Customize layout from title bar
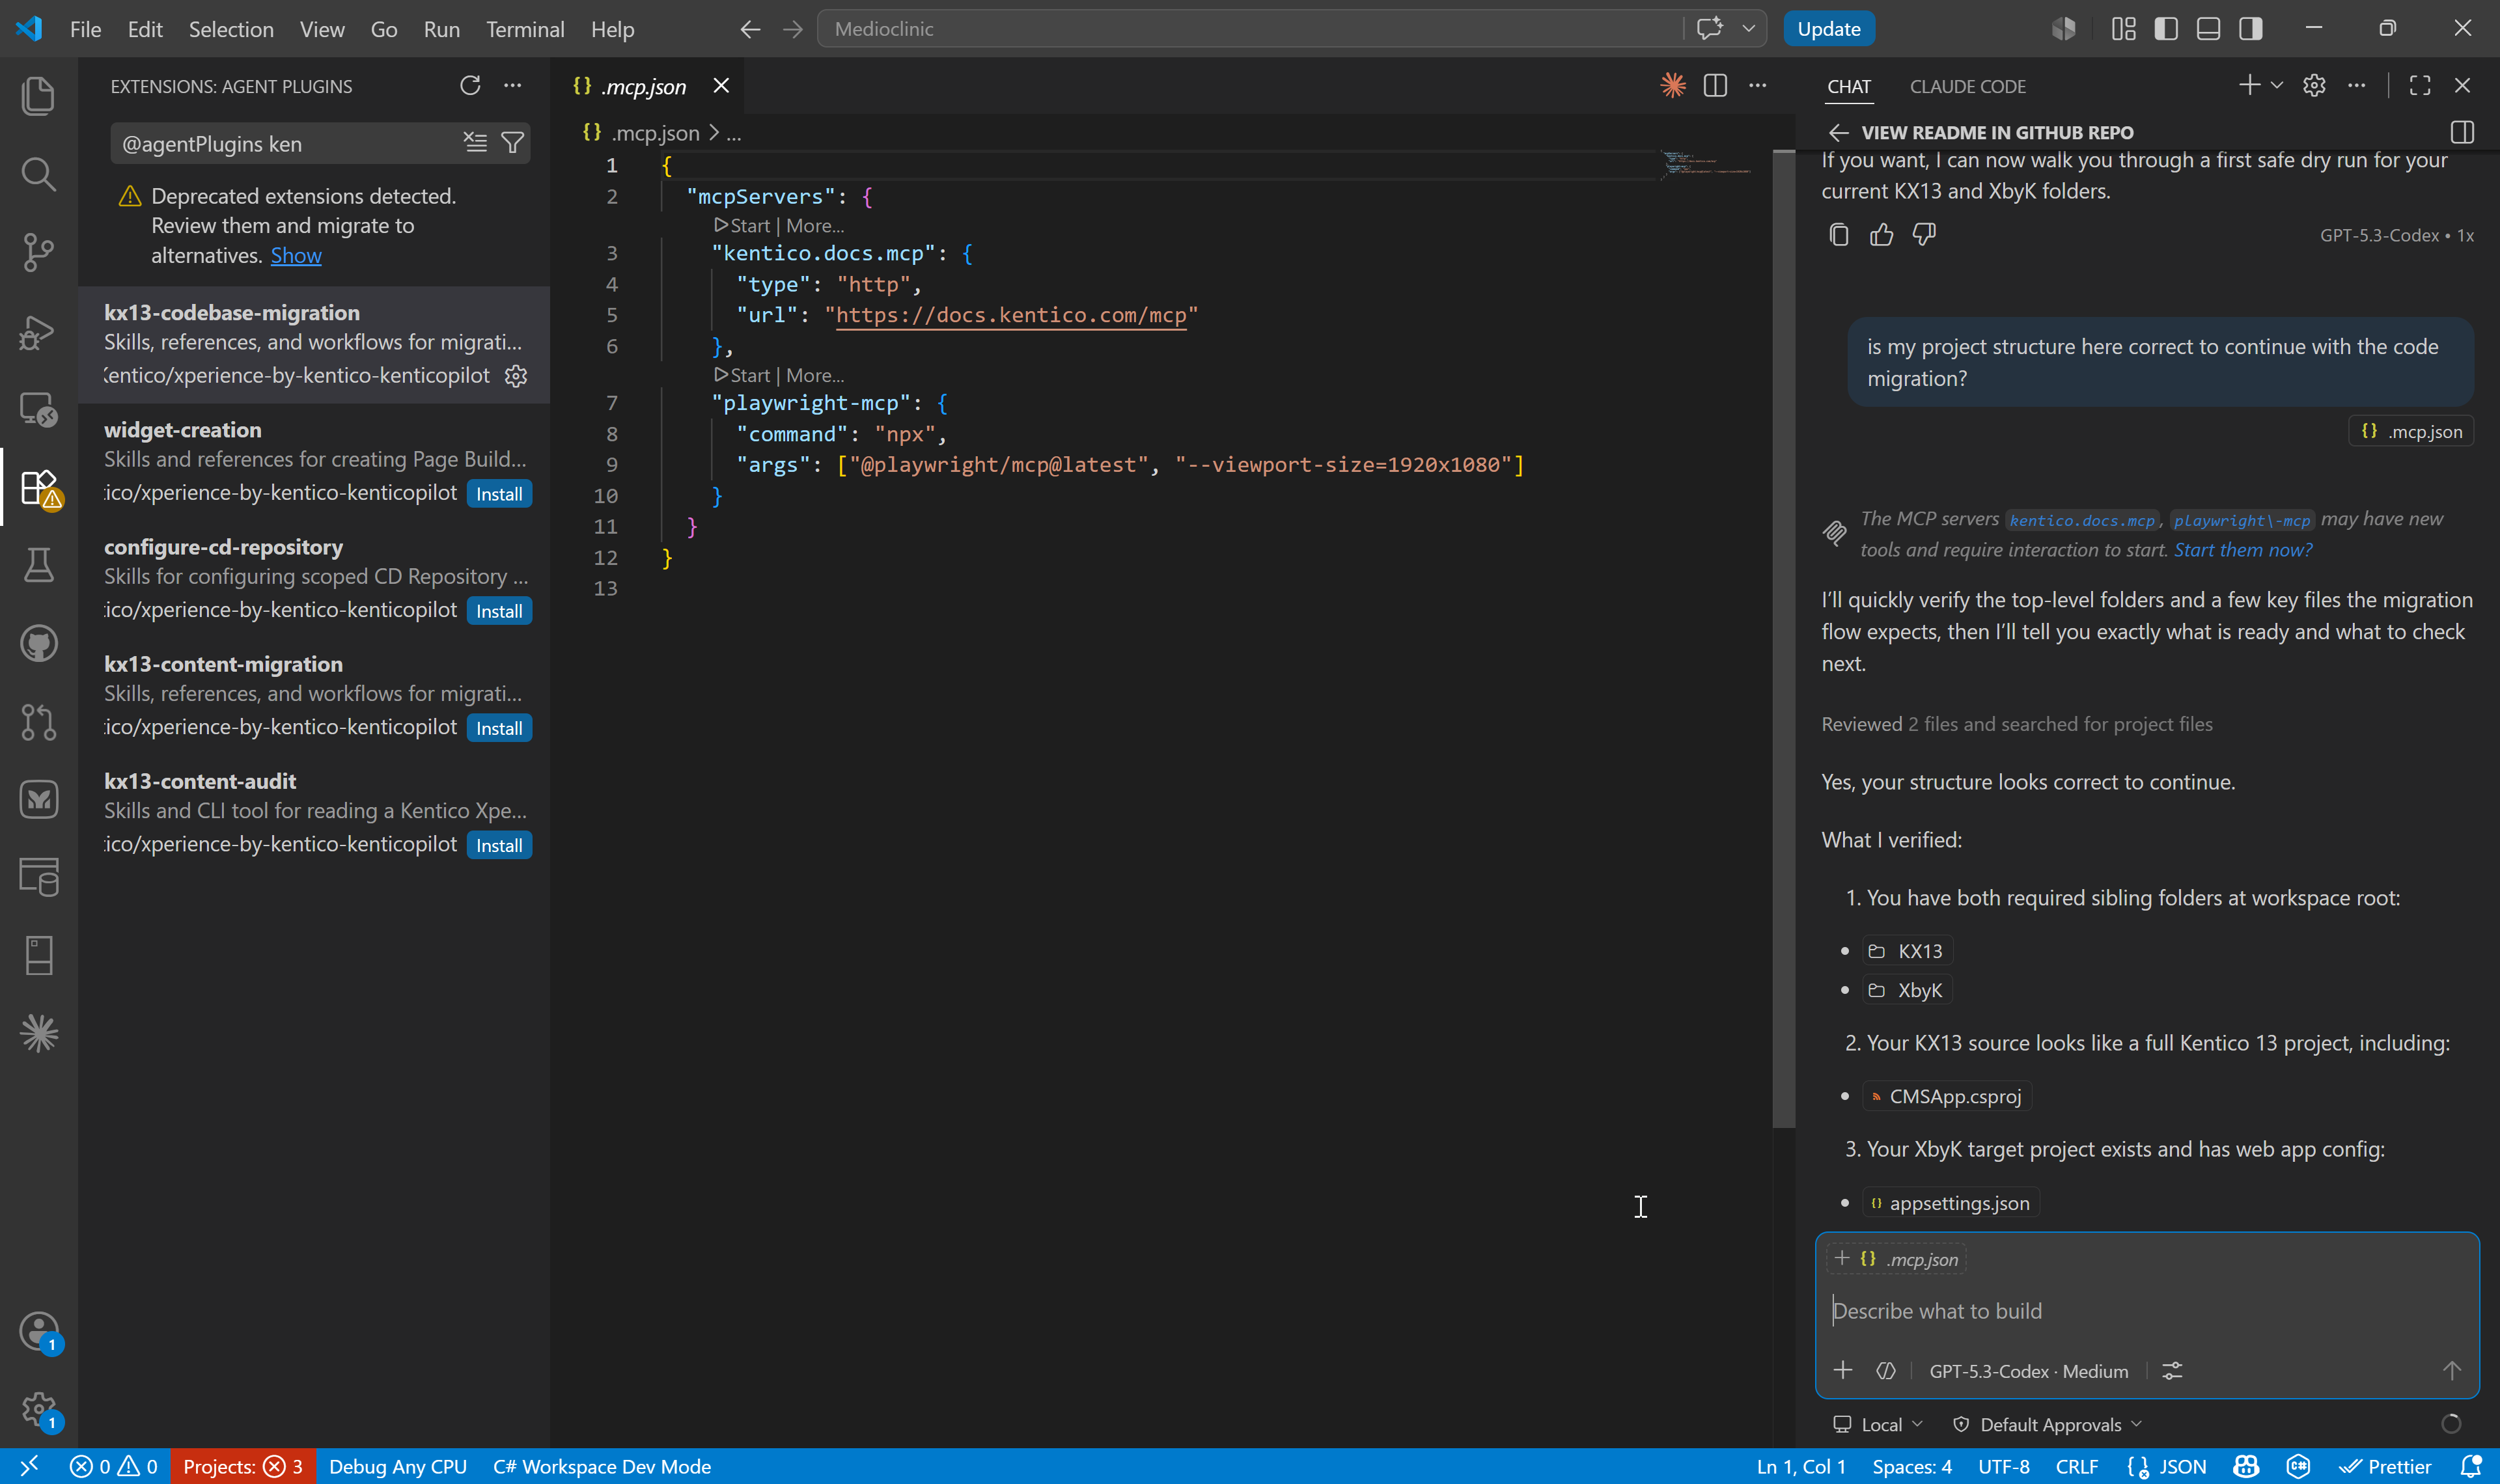 [2123, 29]
